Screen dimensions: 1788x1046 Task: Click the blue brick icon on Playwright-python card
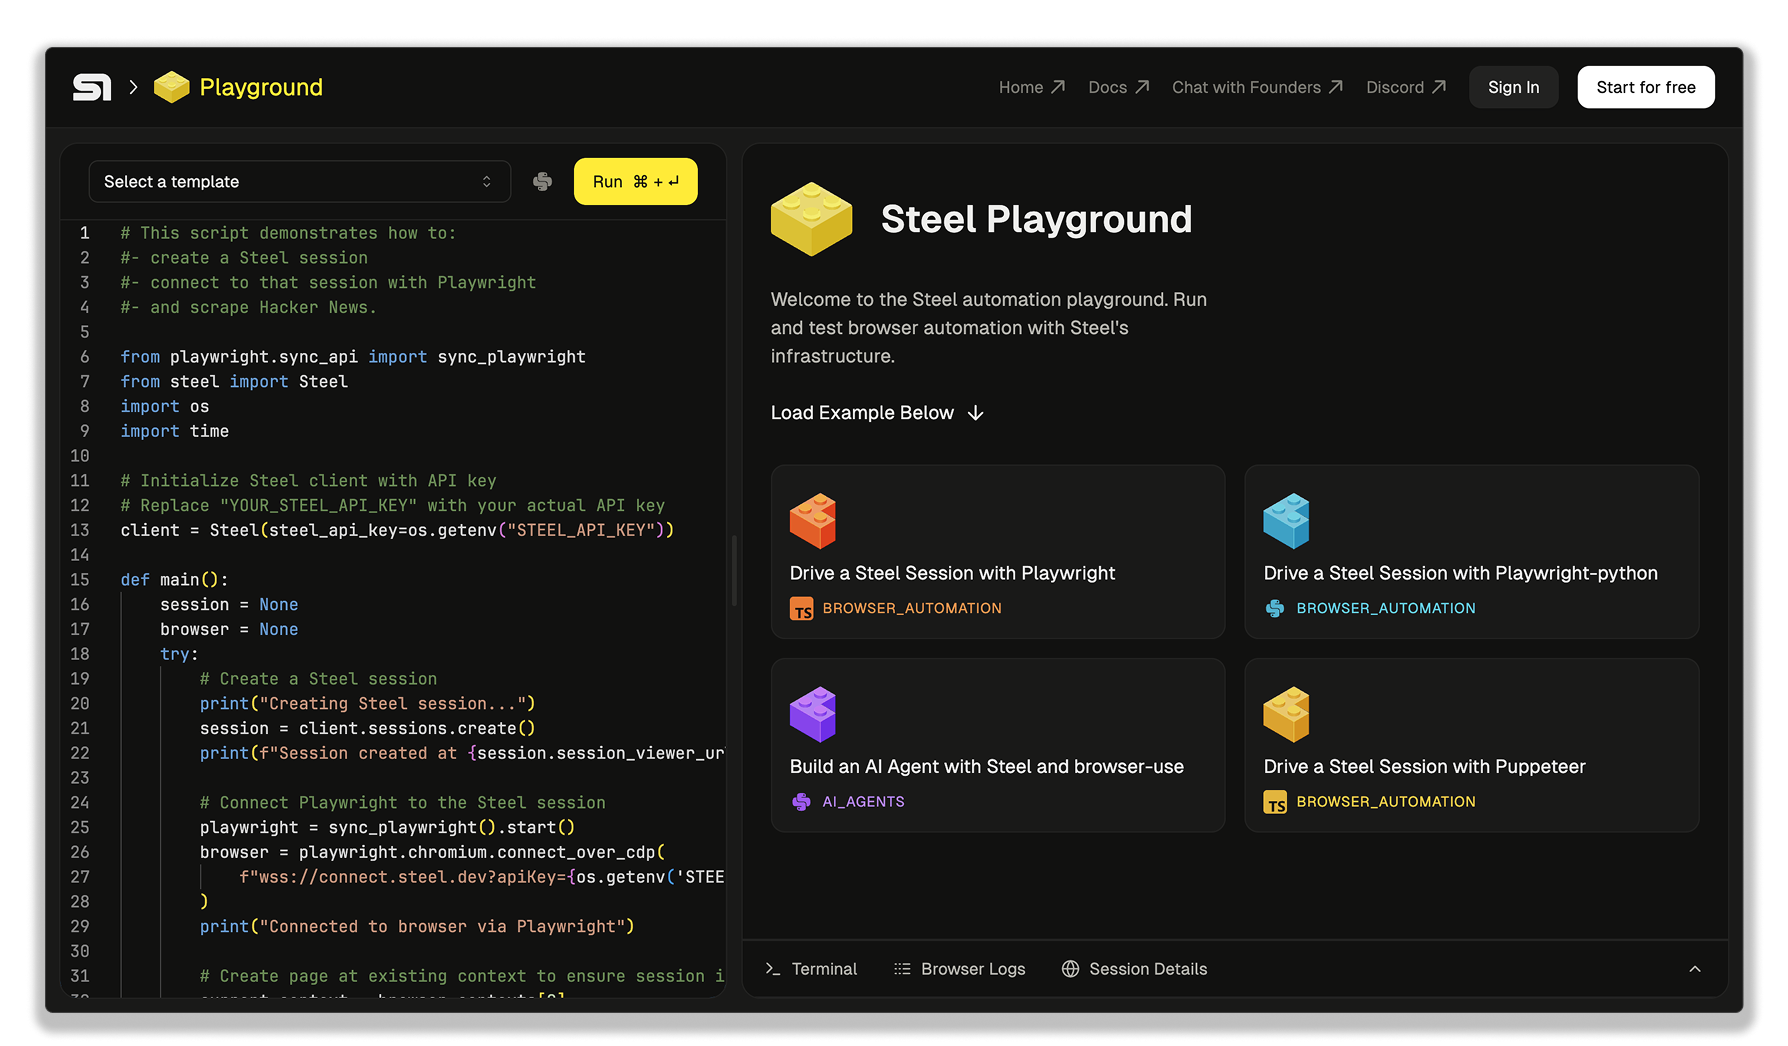point(1286,521)
